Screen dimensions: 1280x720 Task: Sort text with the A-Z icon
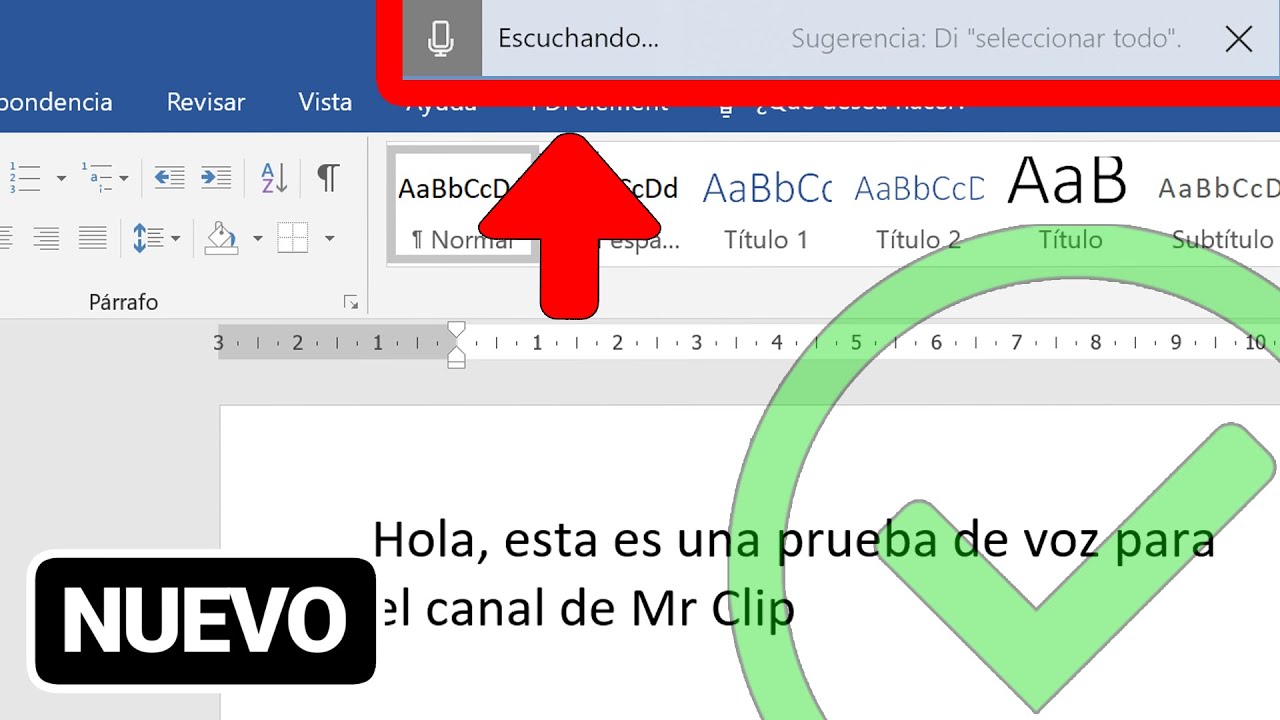274,178
